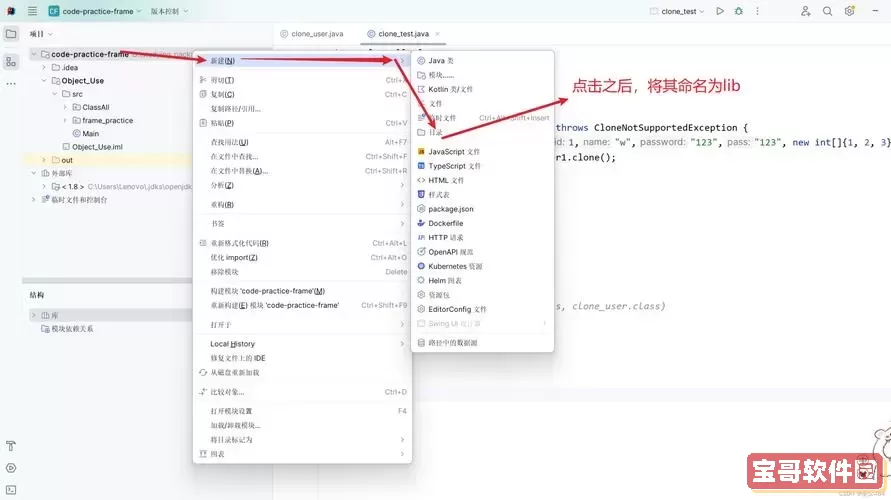This screenshot has height=500, width=891.
Task: Select 模块依赖关系 in structure panel
Action: [x=67, y=329]
